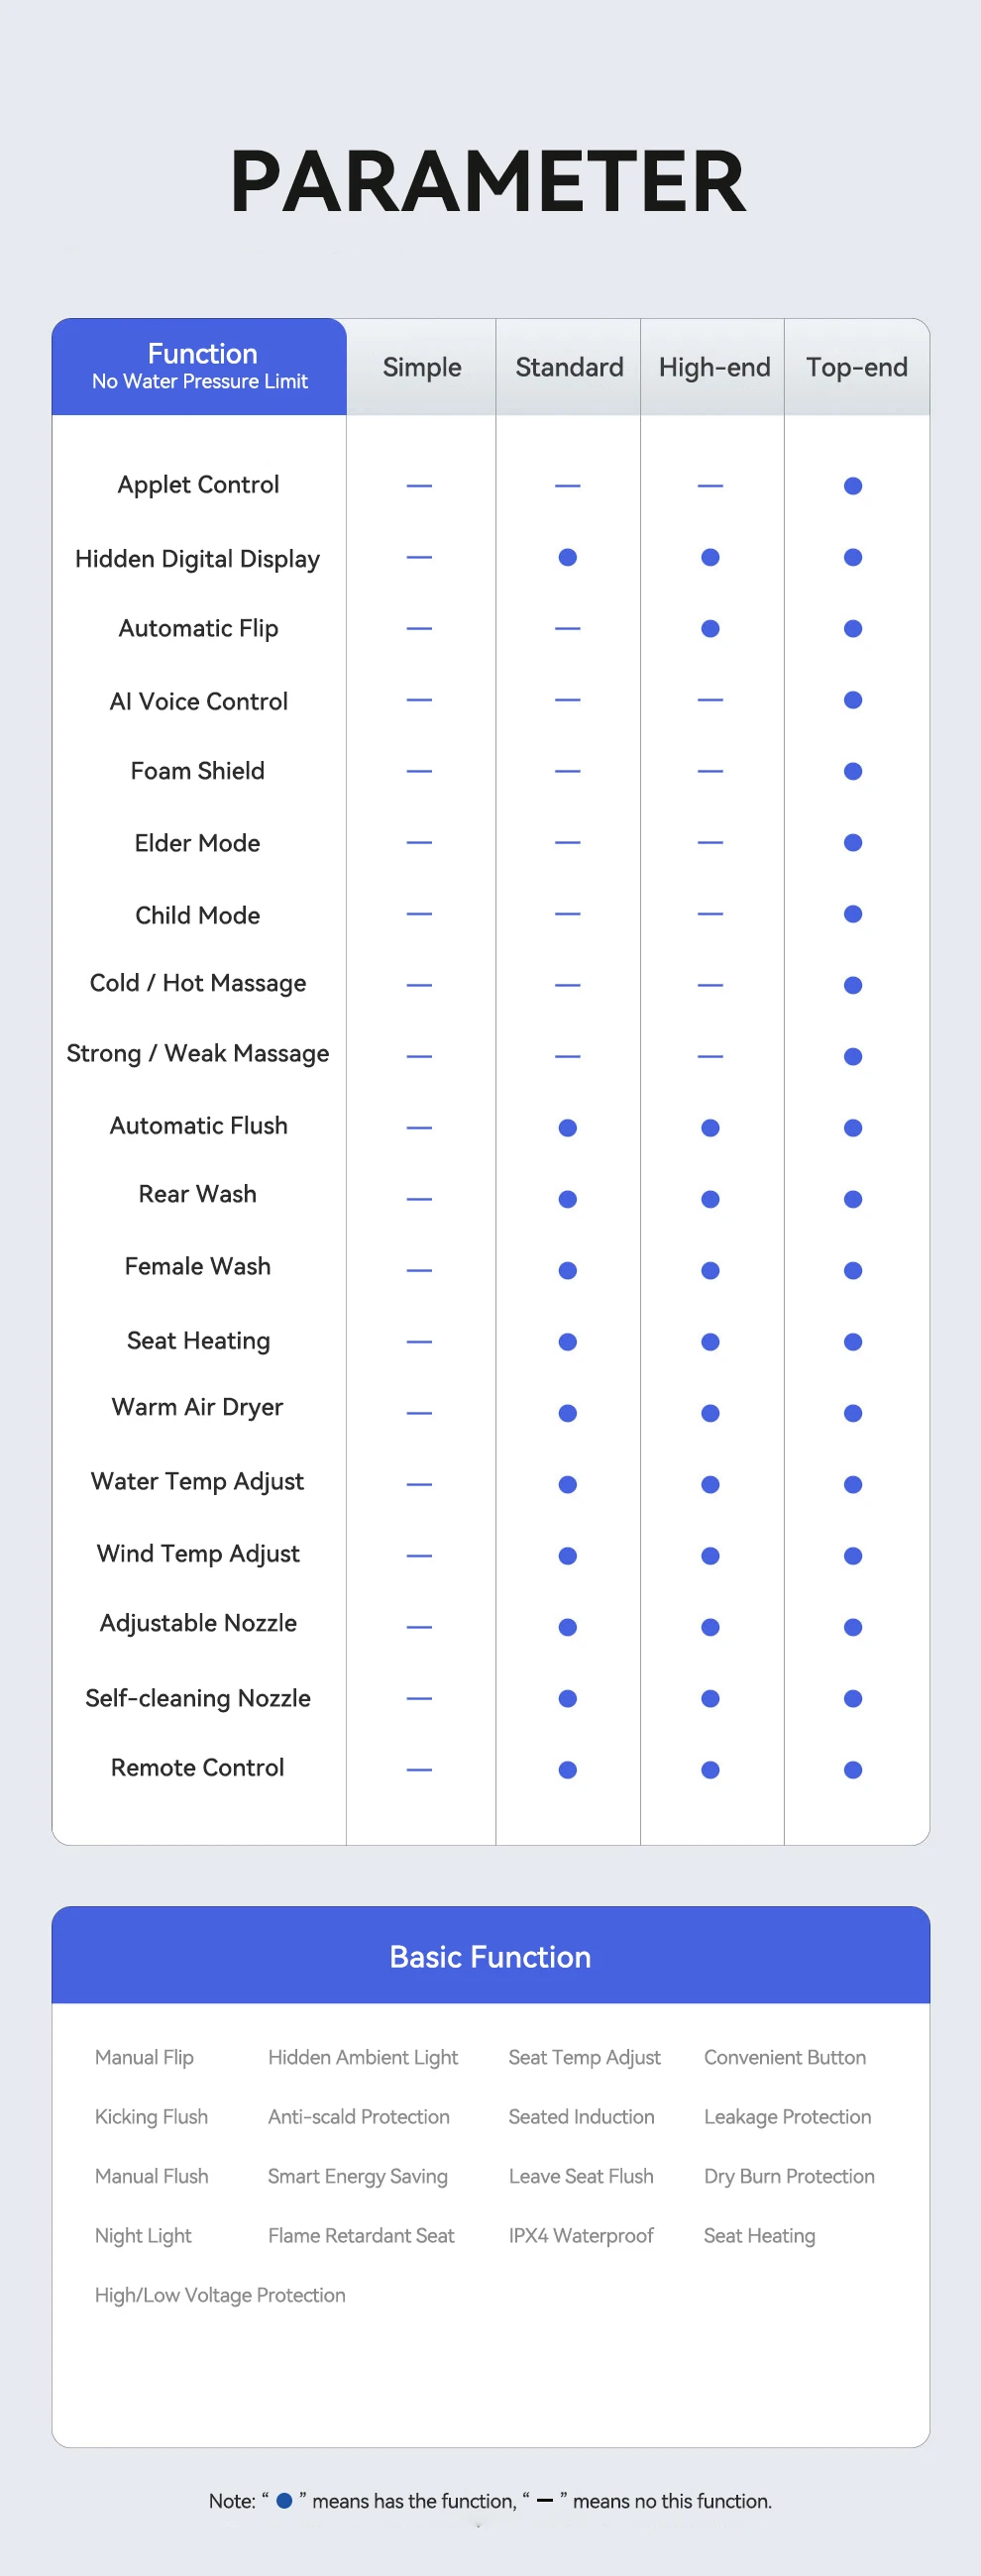Click the black dash in the legend note
This screenshot has height=2576, width=981.
pyautogui.click(x=545, y=2500)
